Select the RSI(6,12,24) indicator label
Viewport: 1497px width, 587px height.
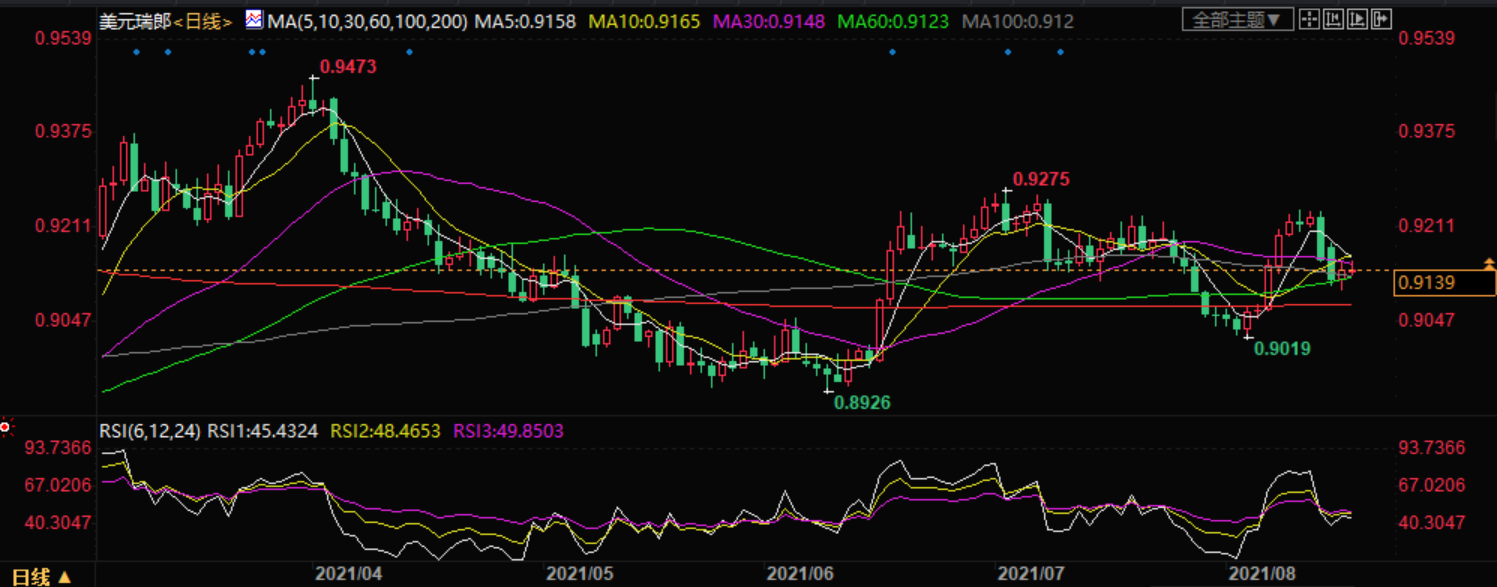[150, 431]
